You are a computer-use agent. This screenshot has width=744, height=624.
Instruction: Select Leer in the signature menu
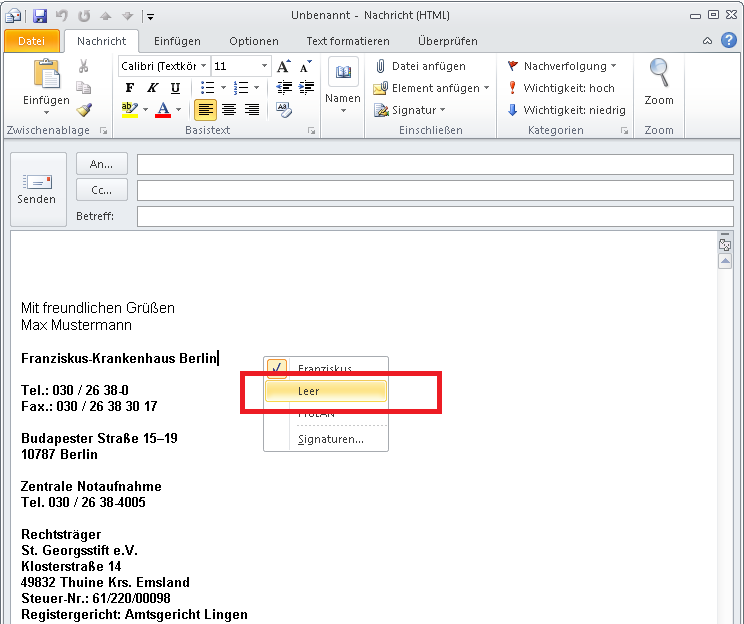326,391
